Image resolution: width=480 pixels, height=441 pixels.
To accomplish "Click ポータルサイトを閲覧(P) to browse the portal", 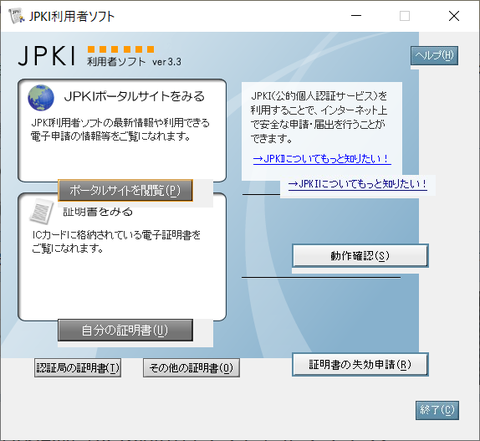I will tap(125, 190).
